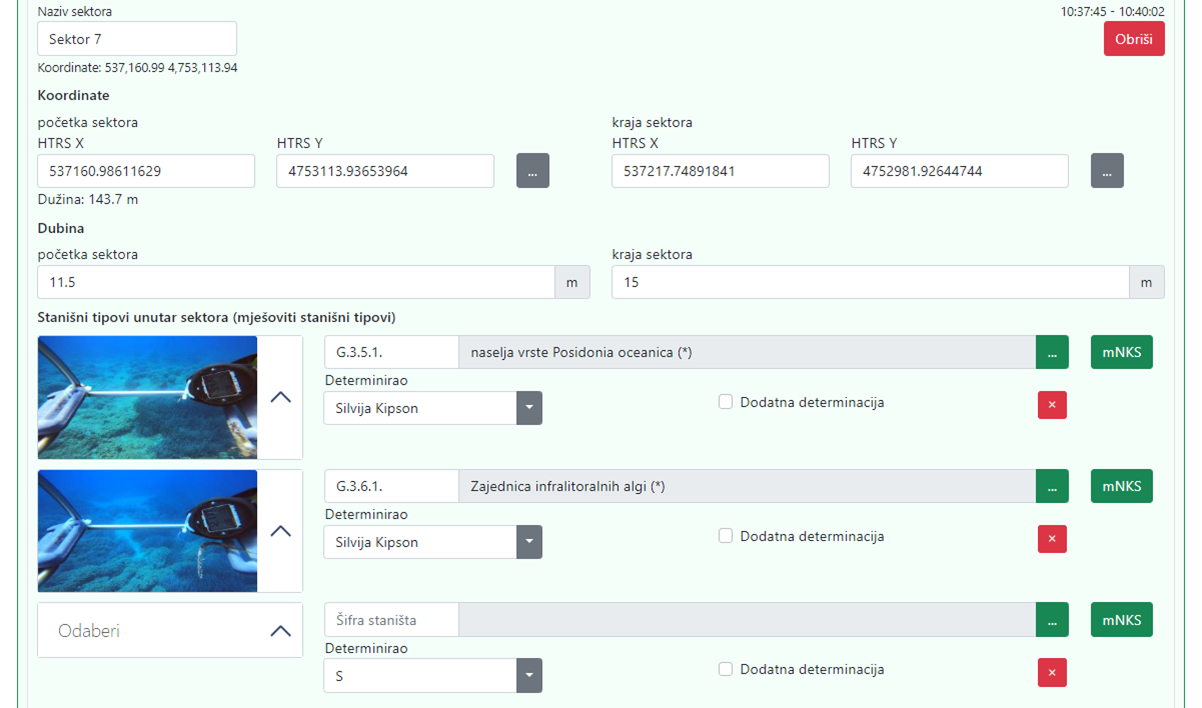Click the Šifra staništa input field

391,620
